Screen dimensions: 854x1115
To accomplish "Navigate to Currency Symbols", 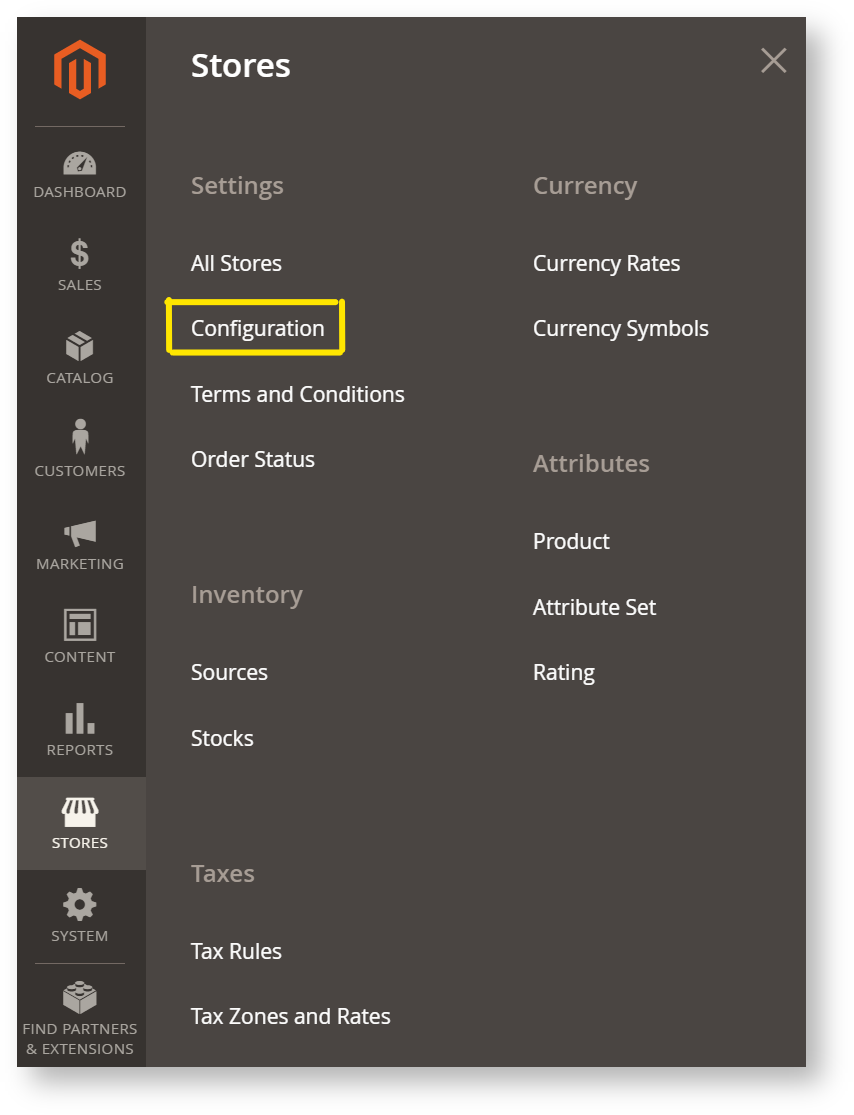I will (620, 329).
